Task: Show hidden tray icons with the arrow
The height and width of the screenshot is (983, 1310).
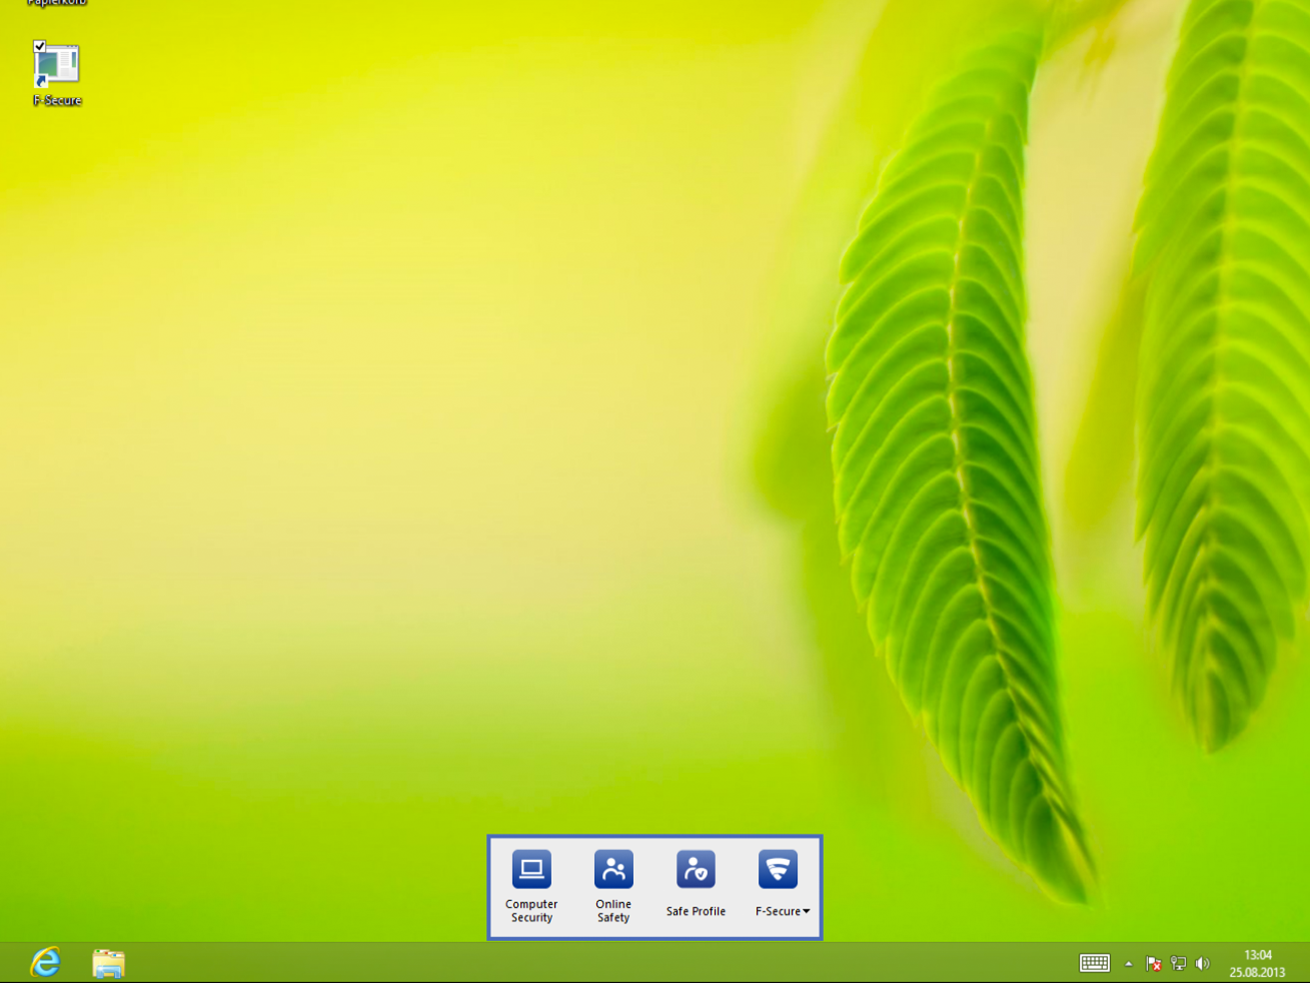Action: pyautogui.click(x=1128, y=964)
